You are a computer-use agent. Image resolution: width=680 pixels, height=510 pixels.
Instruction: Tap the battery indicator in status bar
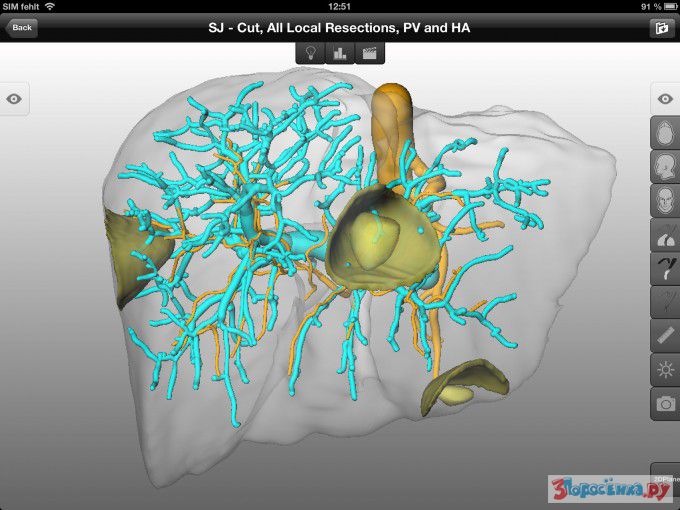(x=663, y=7)
